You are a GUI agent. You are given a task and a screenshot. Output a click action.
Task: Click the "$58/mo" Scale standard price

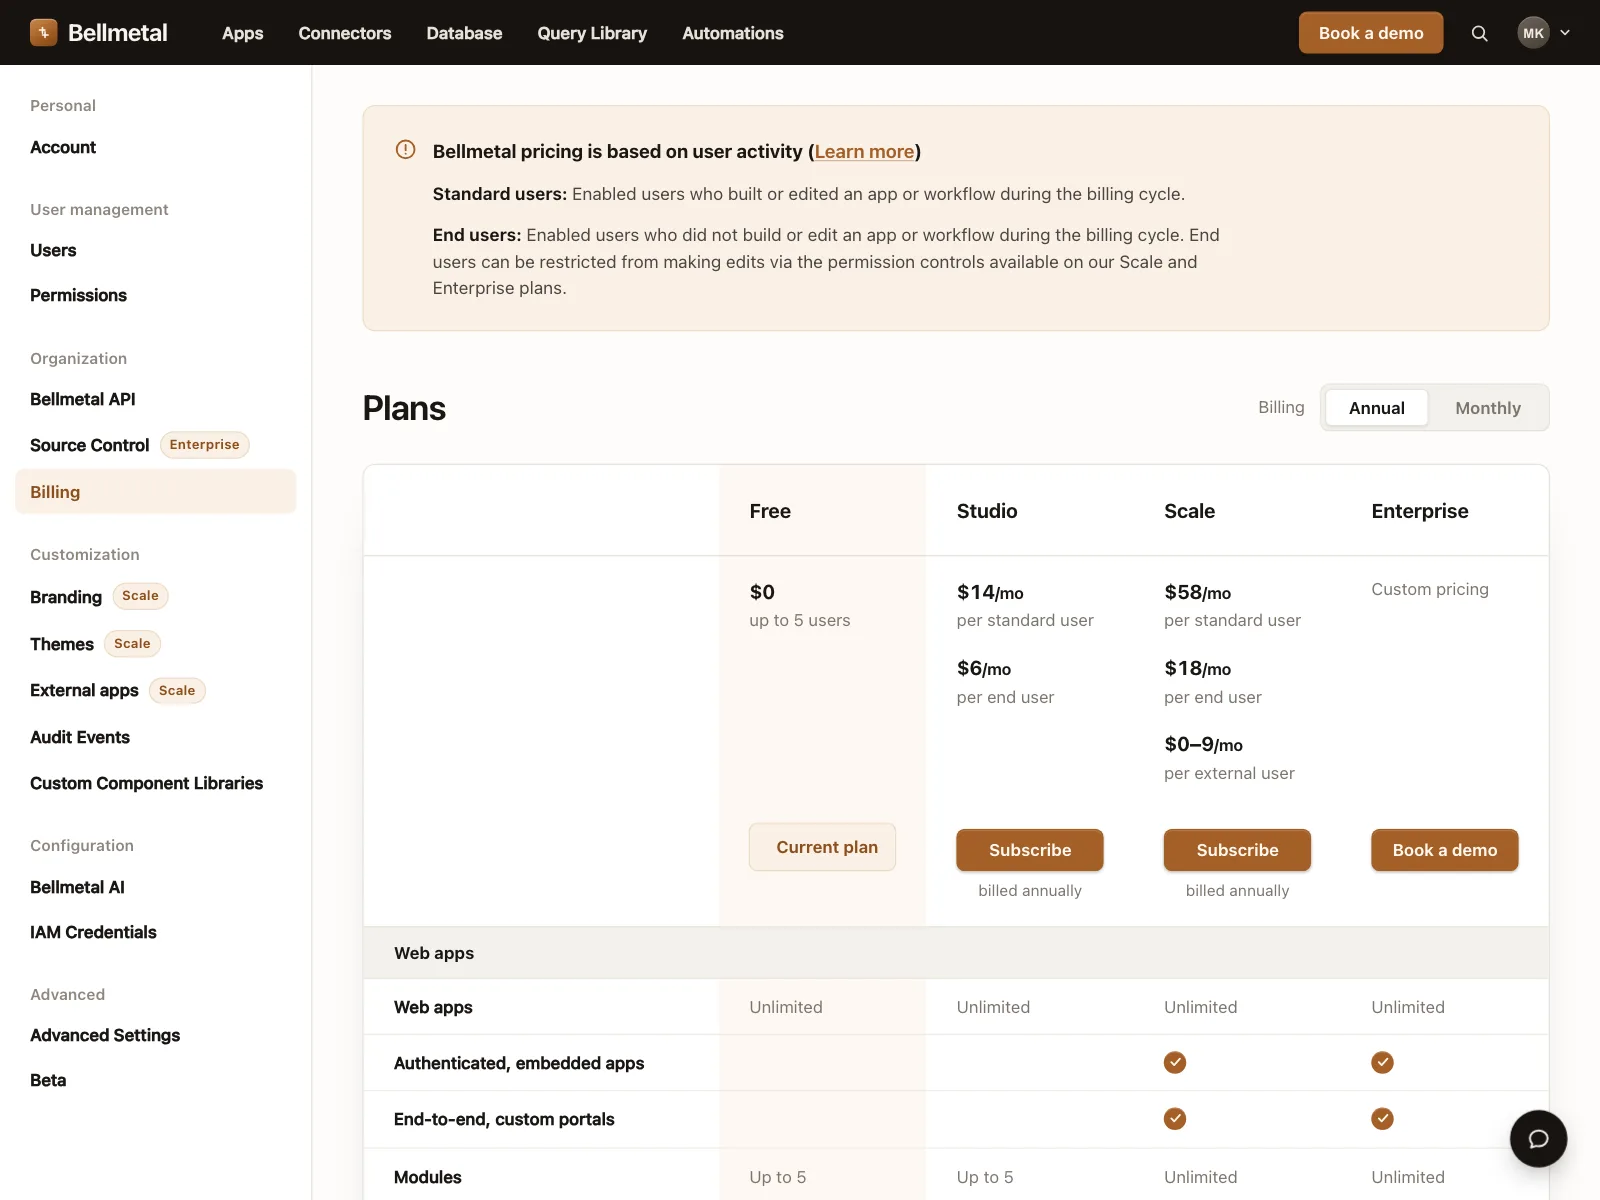(1197, 592)
